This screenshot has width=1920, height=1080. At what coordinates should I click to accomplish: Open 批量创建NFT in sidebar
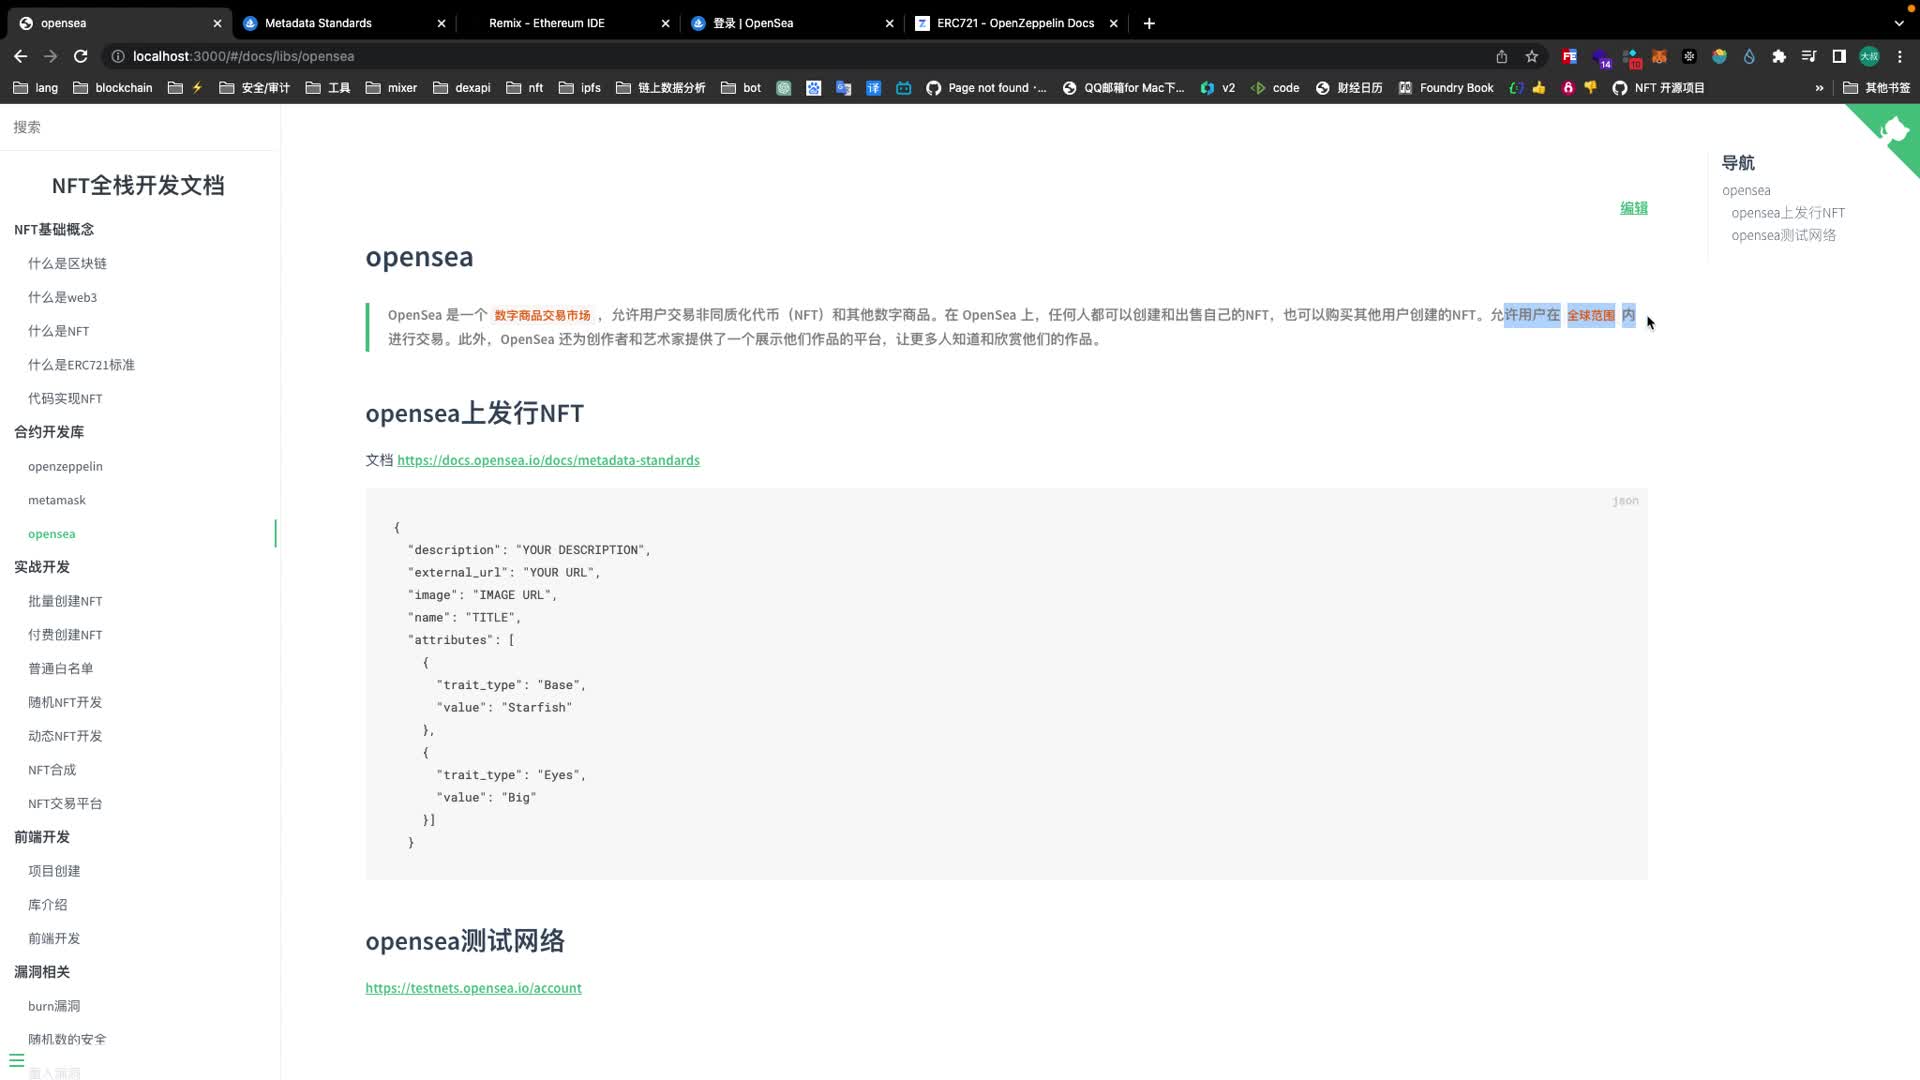65,602
